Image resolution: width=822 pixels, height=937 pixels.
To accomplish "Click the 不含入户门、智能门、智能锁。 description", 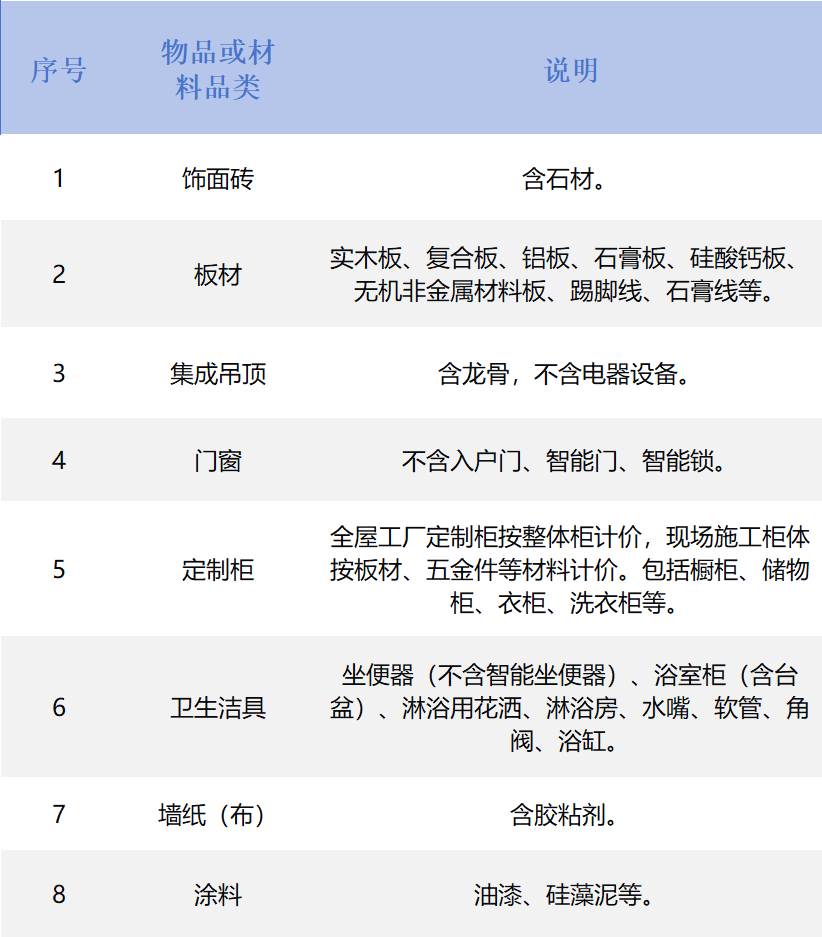I will tap(563, 461).
